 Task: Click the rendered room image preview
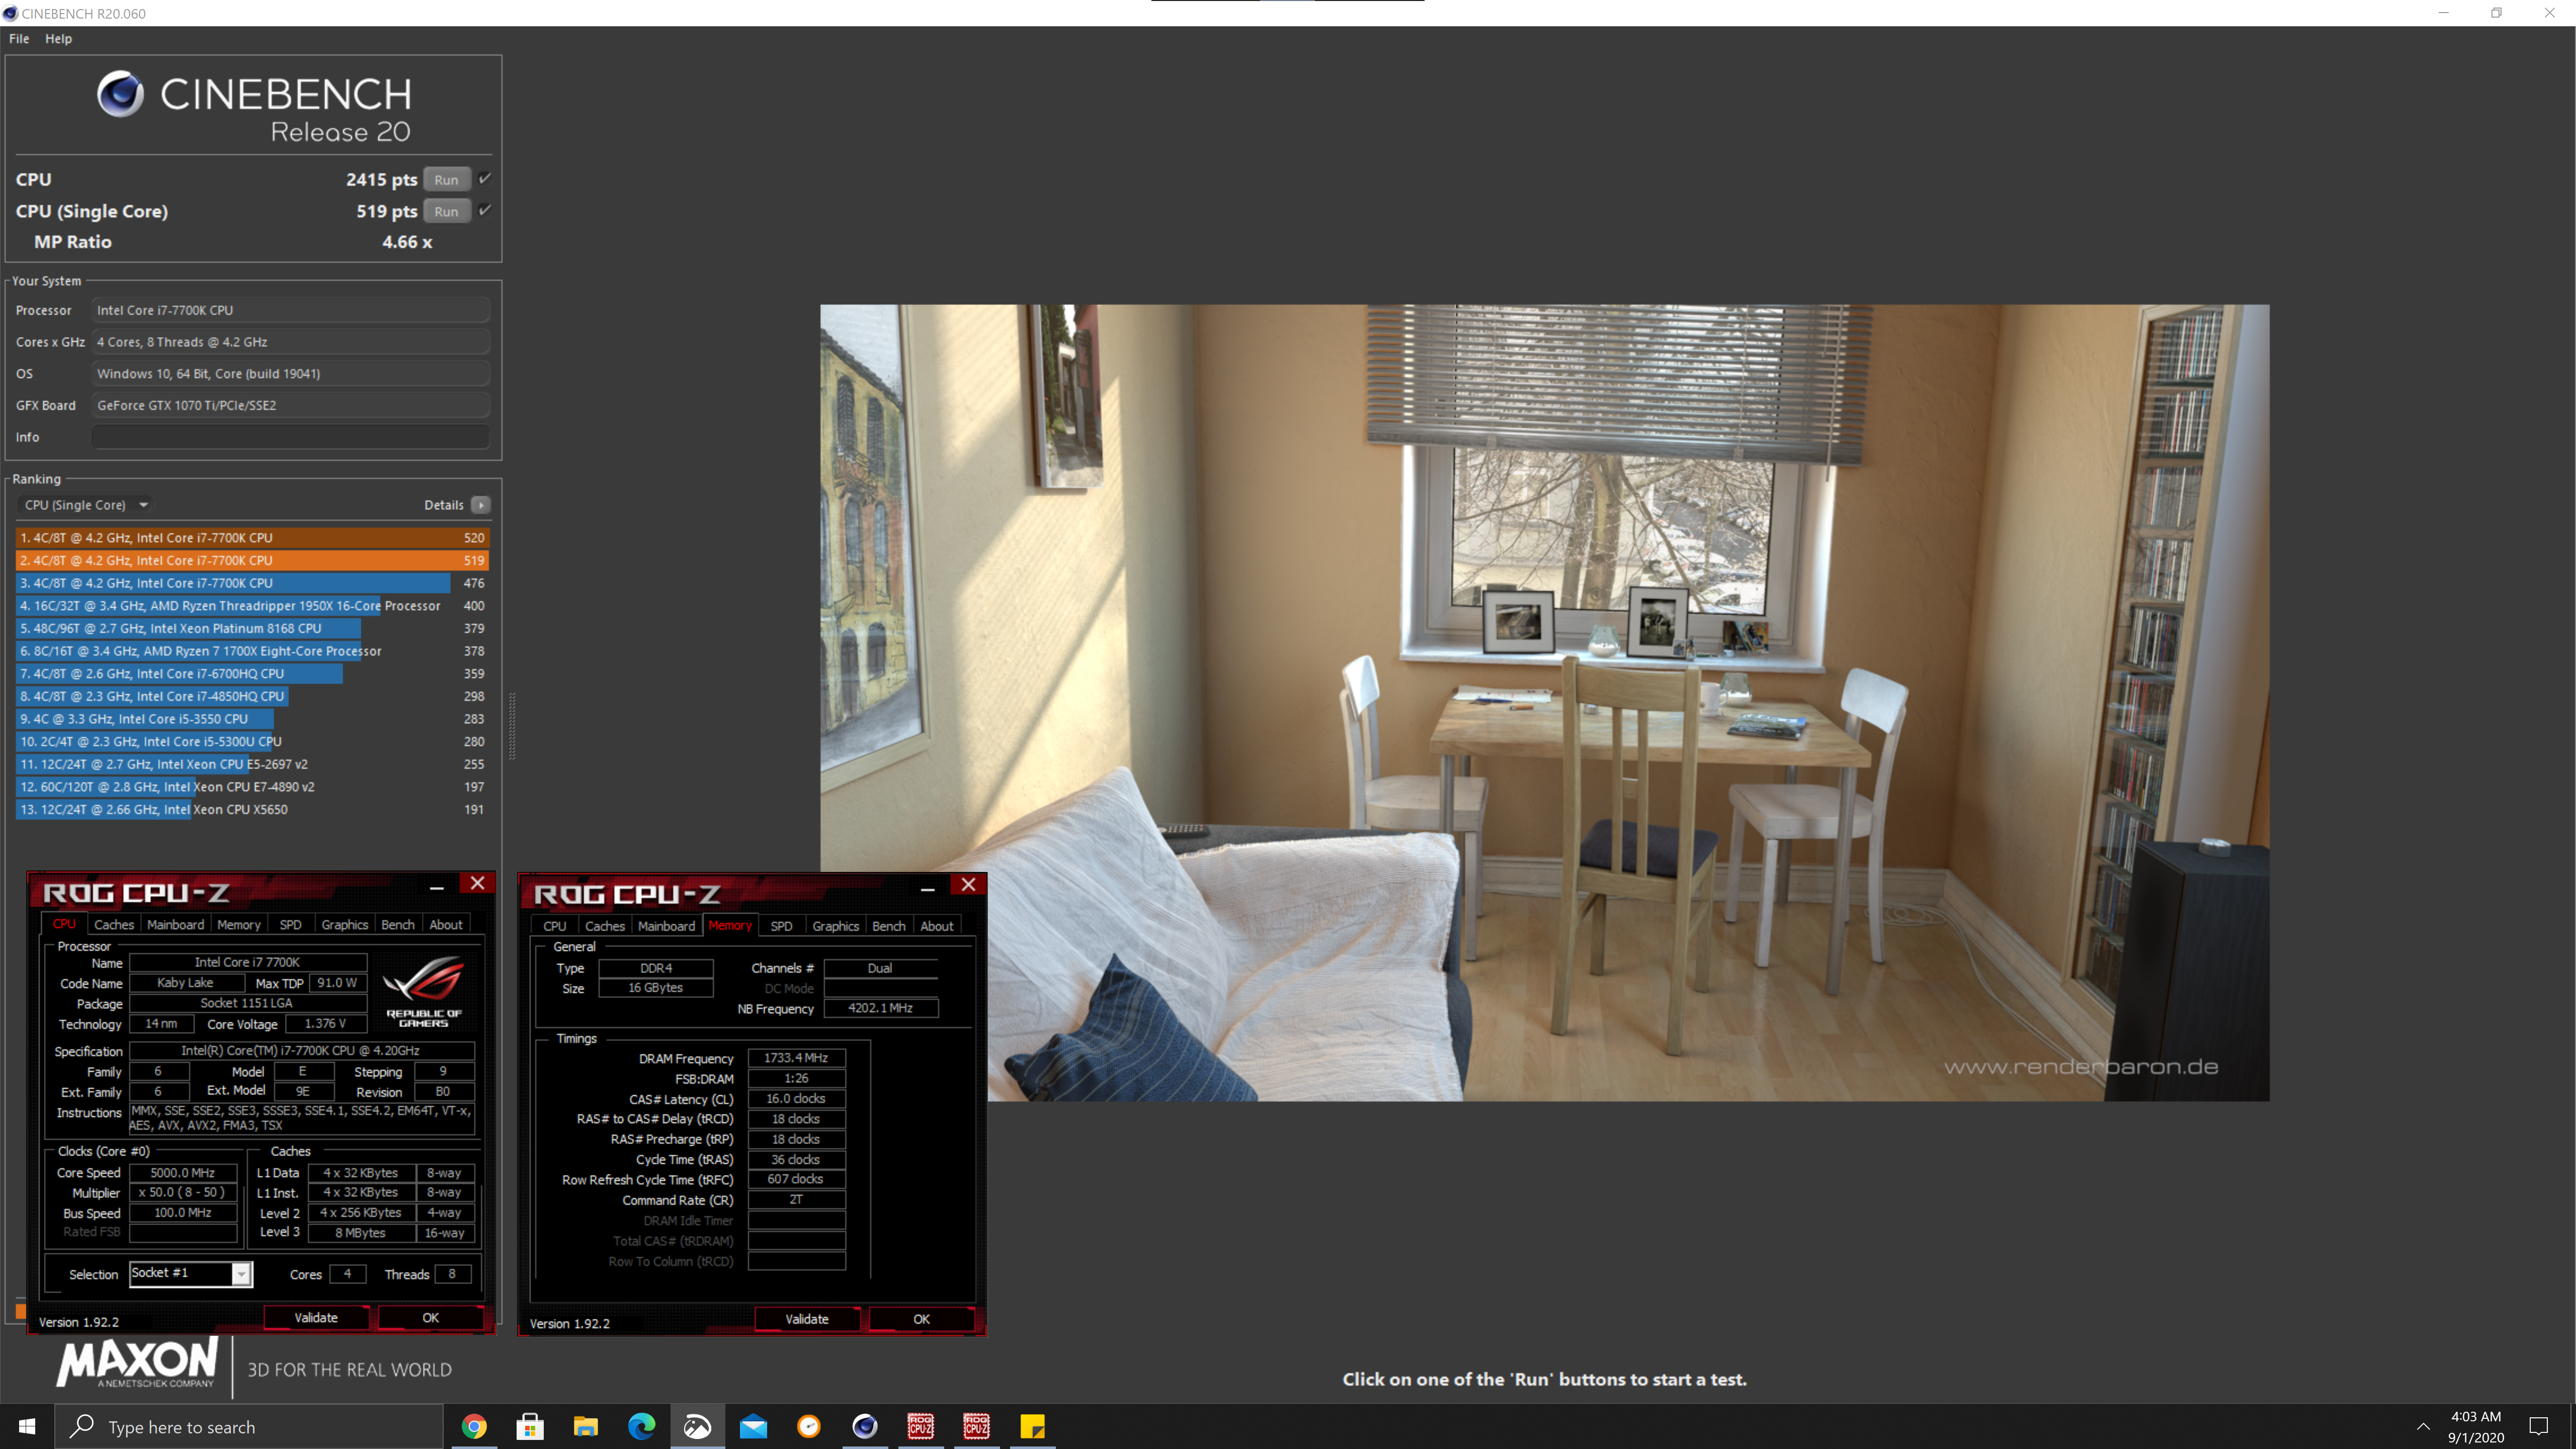pos(1544,703)
